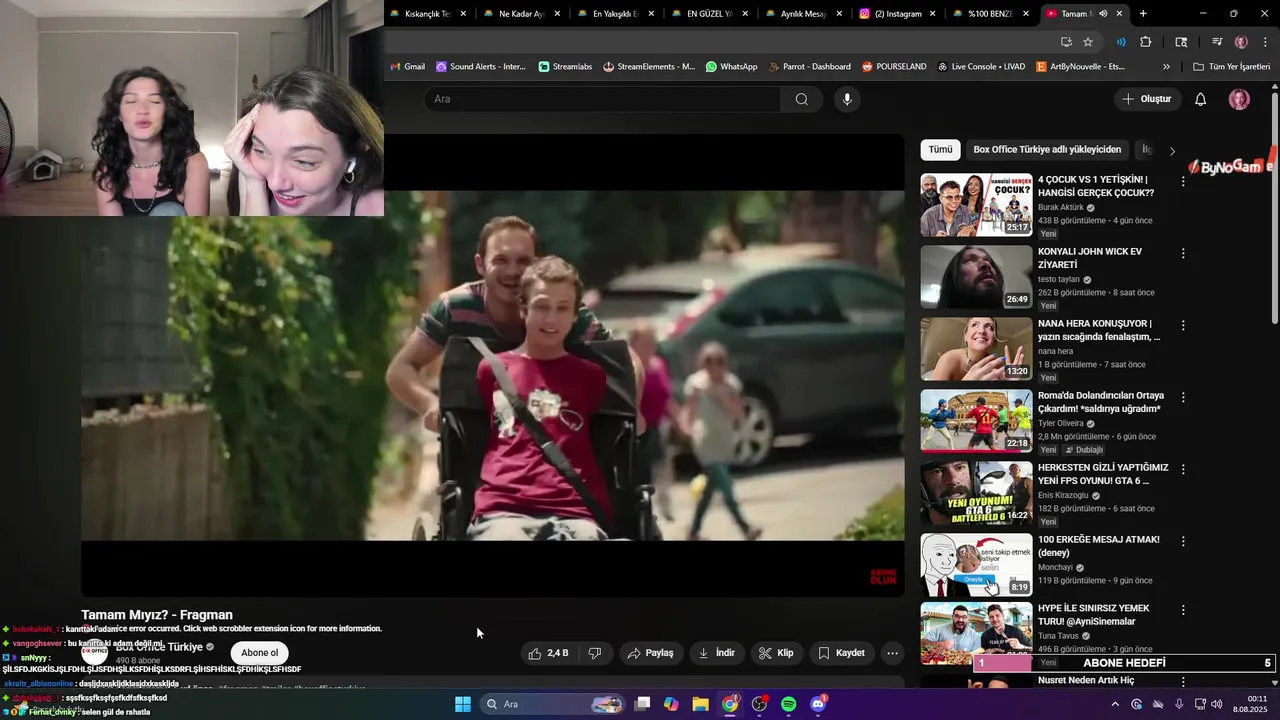
Task: Open Gmail bookmark
Action: click(407, 67)
